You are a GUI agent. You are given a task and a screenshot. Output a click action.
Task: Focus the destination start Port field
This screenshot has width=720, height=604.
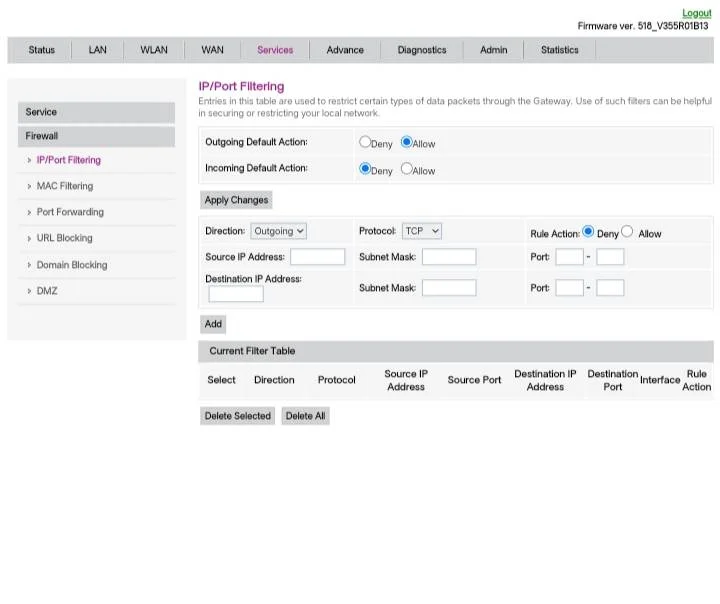point(569,288)
